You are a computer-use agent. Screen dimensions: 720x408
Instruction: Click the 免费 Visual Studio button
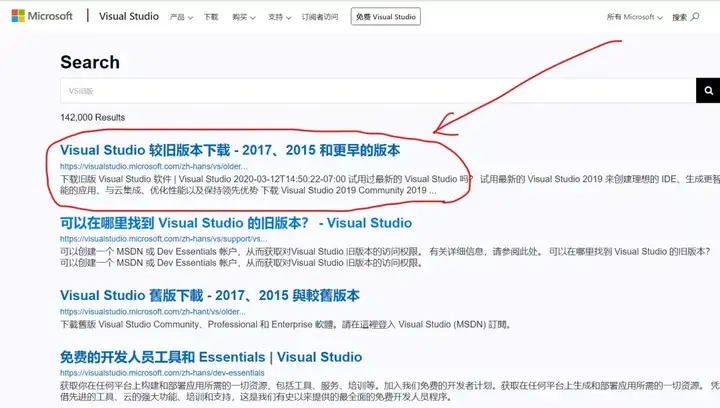click(x=386, y=17)
